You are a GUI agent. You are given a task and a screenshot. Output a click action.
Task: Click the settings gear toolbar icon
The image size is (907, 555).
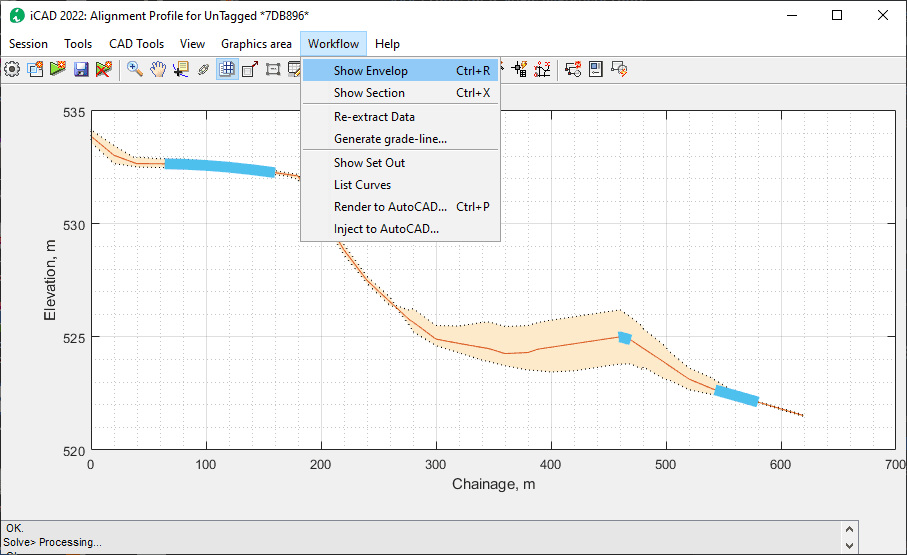coord(12,69)
